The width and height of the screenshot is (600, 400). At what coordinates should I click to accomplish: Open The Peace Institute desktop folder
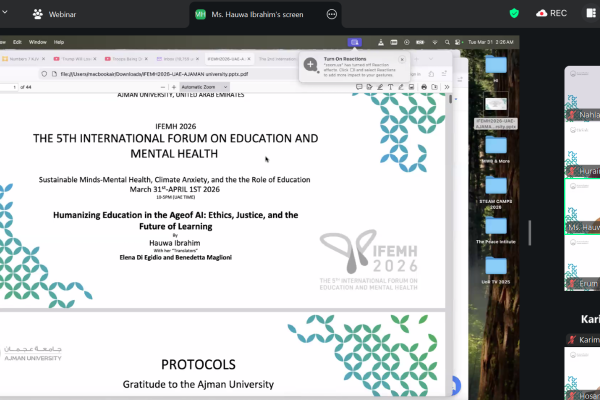pos(496,230)
